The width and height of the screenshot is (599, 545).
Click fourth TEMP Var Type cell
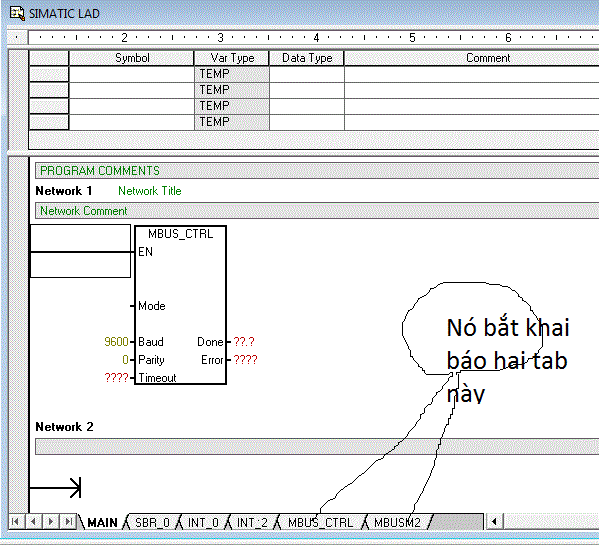232,122
